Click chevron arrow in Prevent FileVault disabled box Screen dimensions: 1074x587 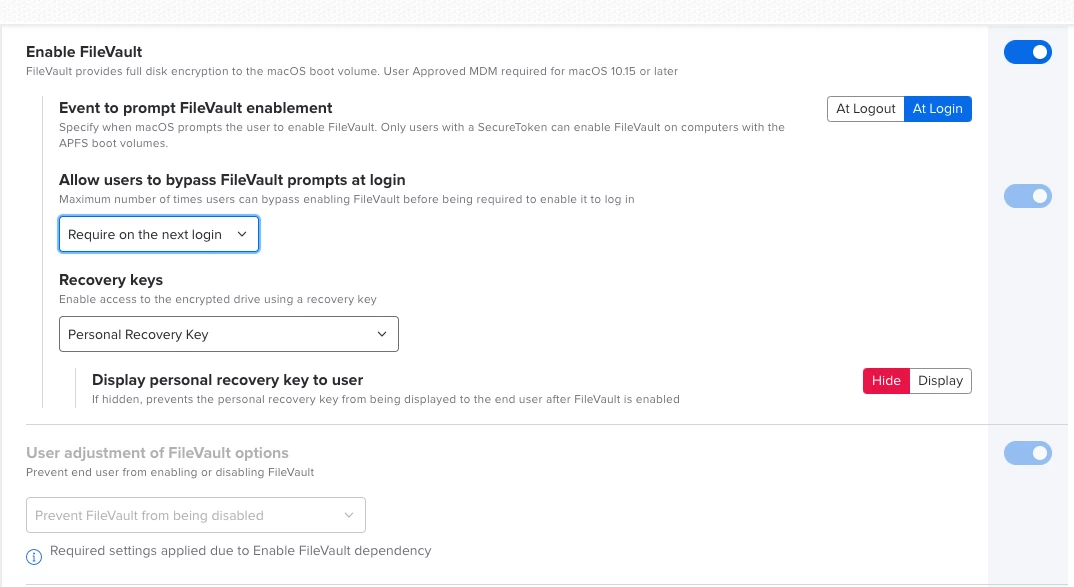(349, 515)
